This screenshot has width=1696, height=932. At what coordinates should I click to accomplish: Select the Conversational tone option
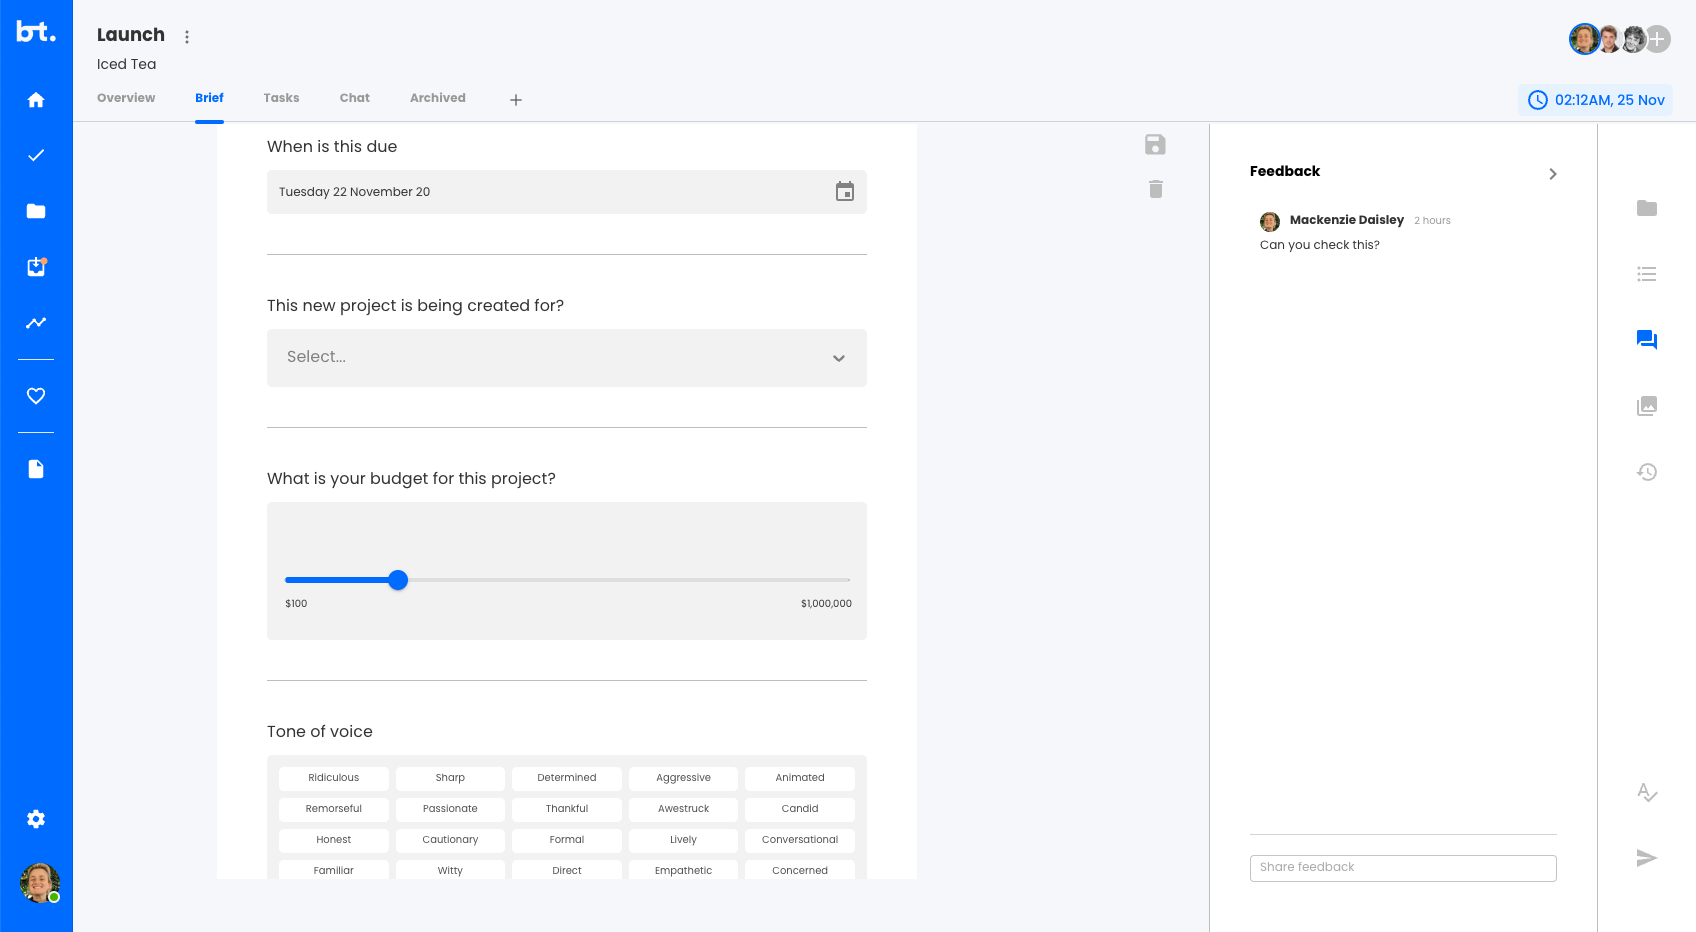pos(800,840)
